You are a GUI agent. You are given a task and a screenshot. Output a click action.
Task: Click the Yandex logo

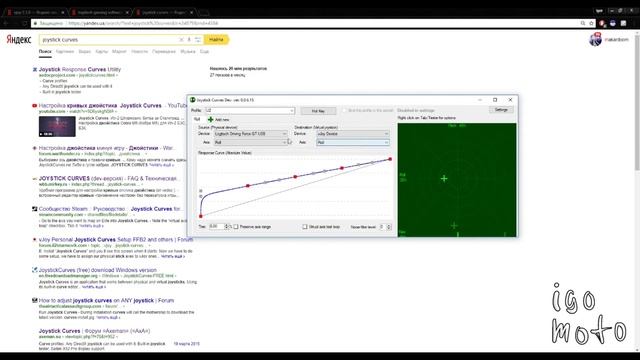[19, 40]
